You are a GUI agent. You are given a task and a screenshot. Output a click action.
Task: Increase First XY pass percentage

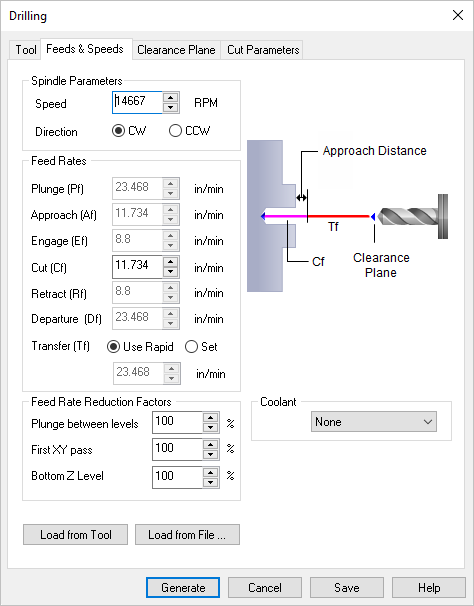pos(210,444)
